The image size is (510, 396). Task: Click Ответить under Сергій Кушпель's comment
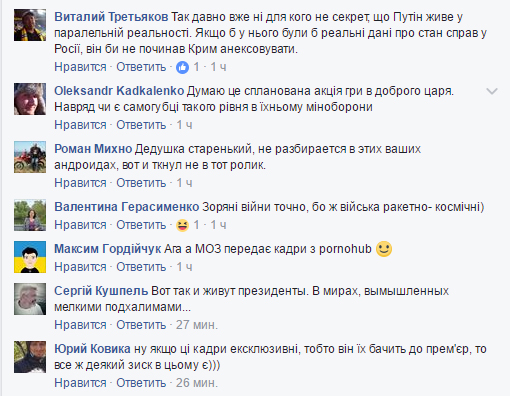(141, 325)
